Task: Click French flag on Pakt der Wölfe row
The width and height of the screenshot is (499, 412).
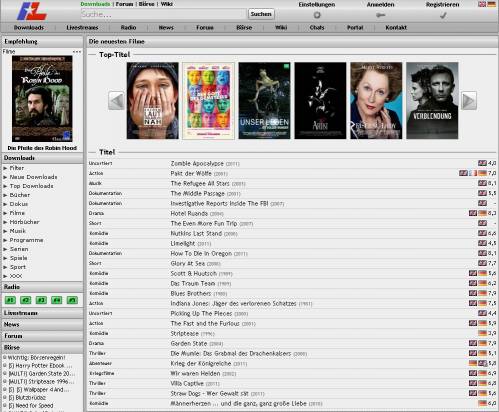Action: coord(473,173)
